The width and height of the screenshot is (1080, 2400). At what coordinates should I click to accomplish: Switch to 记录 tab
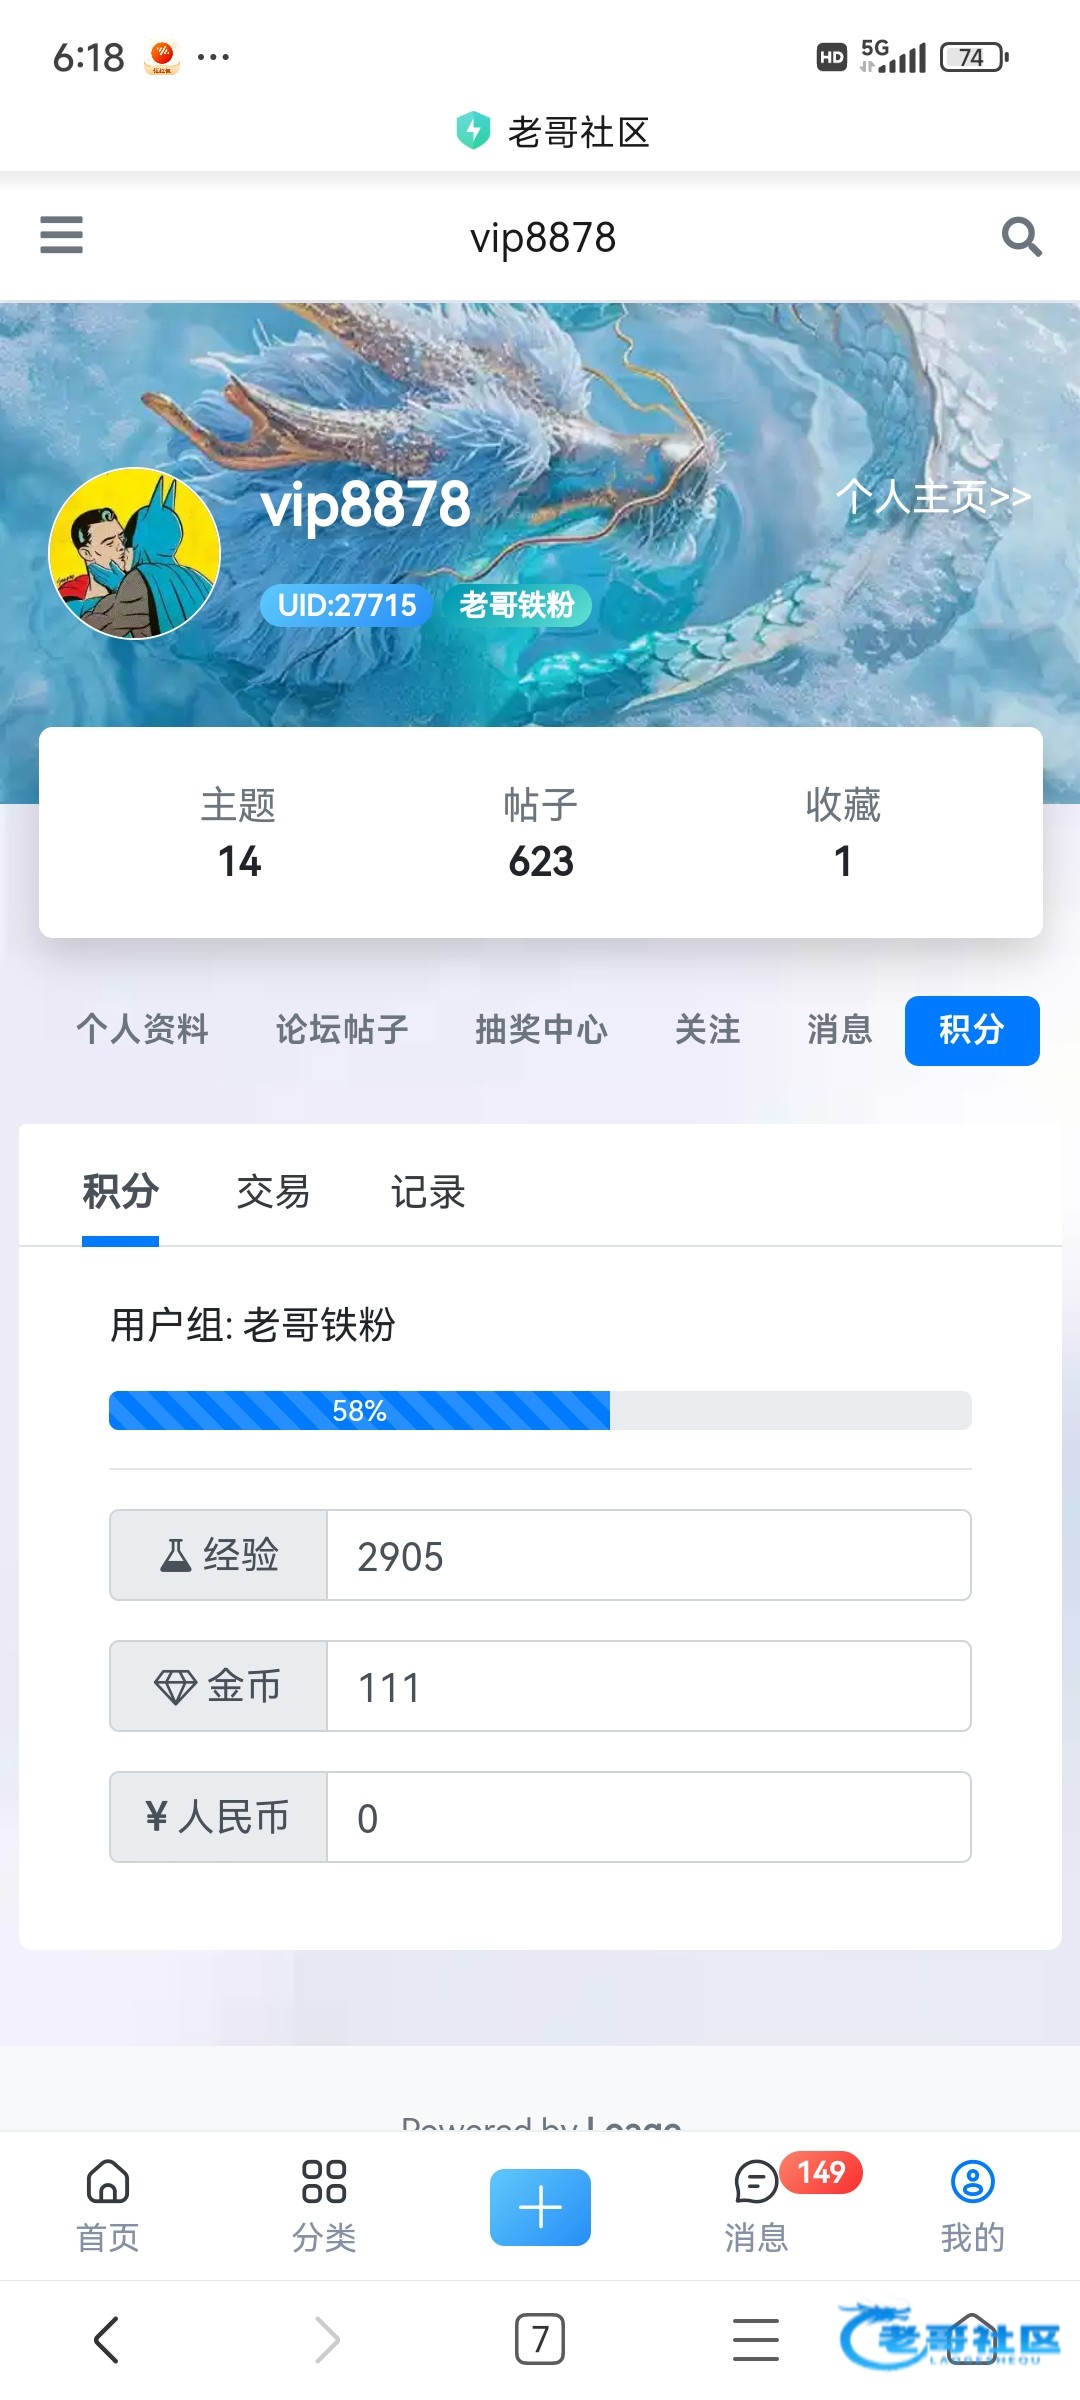(x=428, y=1192)
